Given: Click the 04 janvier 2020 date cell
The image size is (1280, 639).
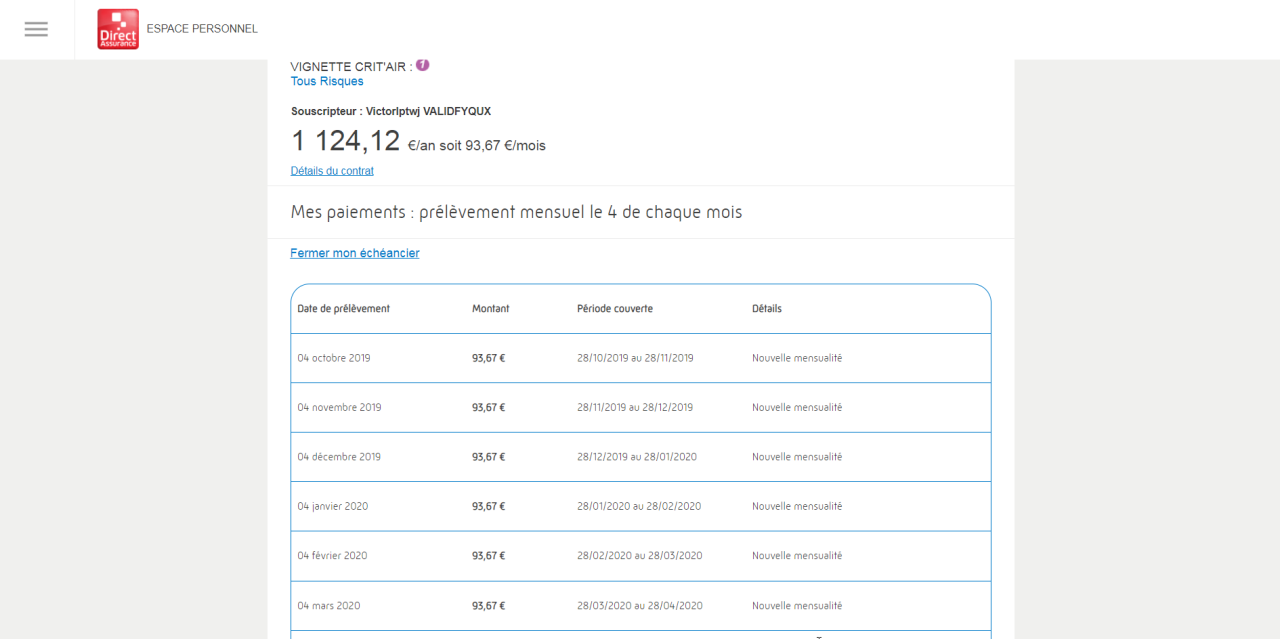Looking at the screenshot, I should point(333,507).
